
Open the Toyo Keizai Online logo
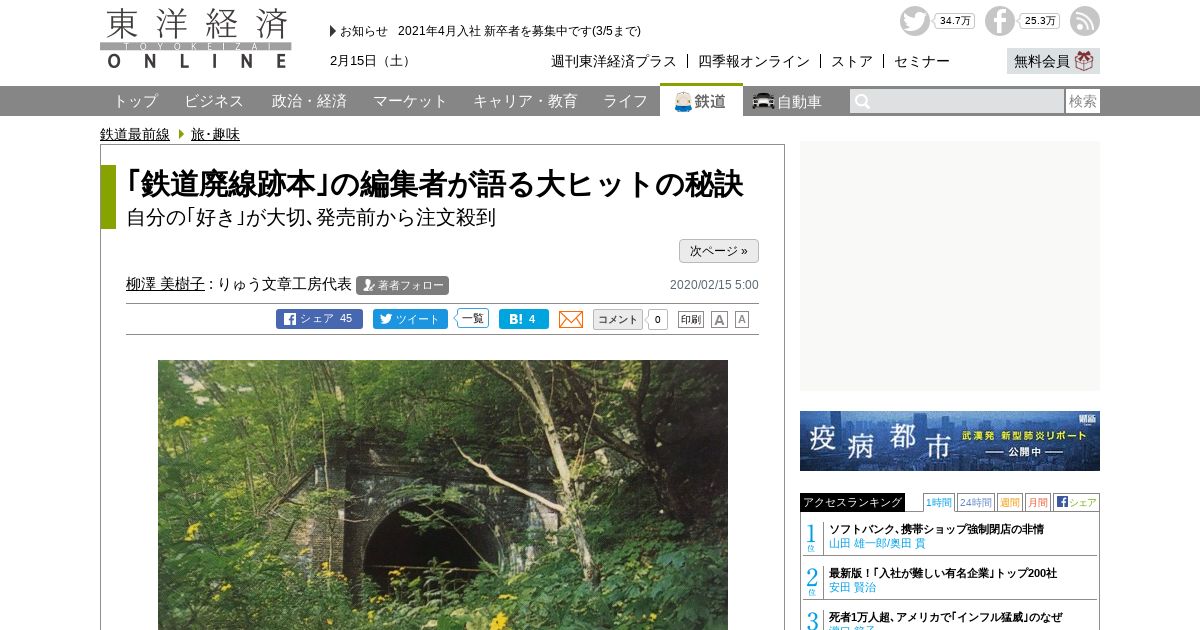196,39
